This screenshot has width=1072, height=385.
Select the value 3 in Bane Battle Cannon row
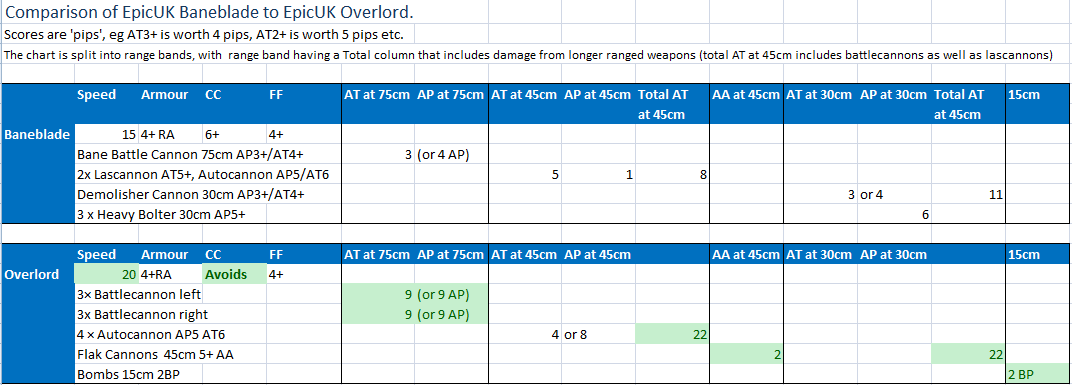[x=377, y=155]
